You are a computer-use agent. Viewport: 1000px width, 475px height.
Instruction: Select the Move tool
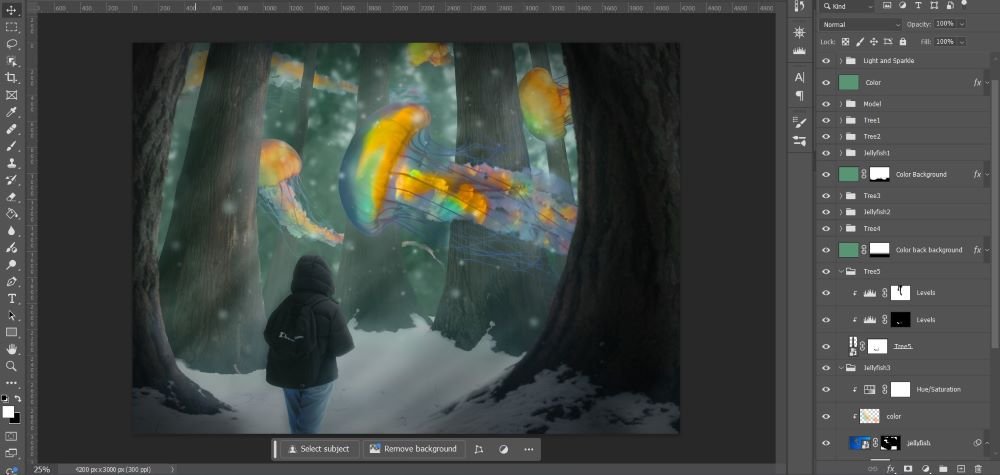[12, 10]
